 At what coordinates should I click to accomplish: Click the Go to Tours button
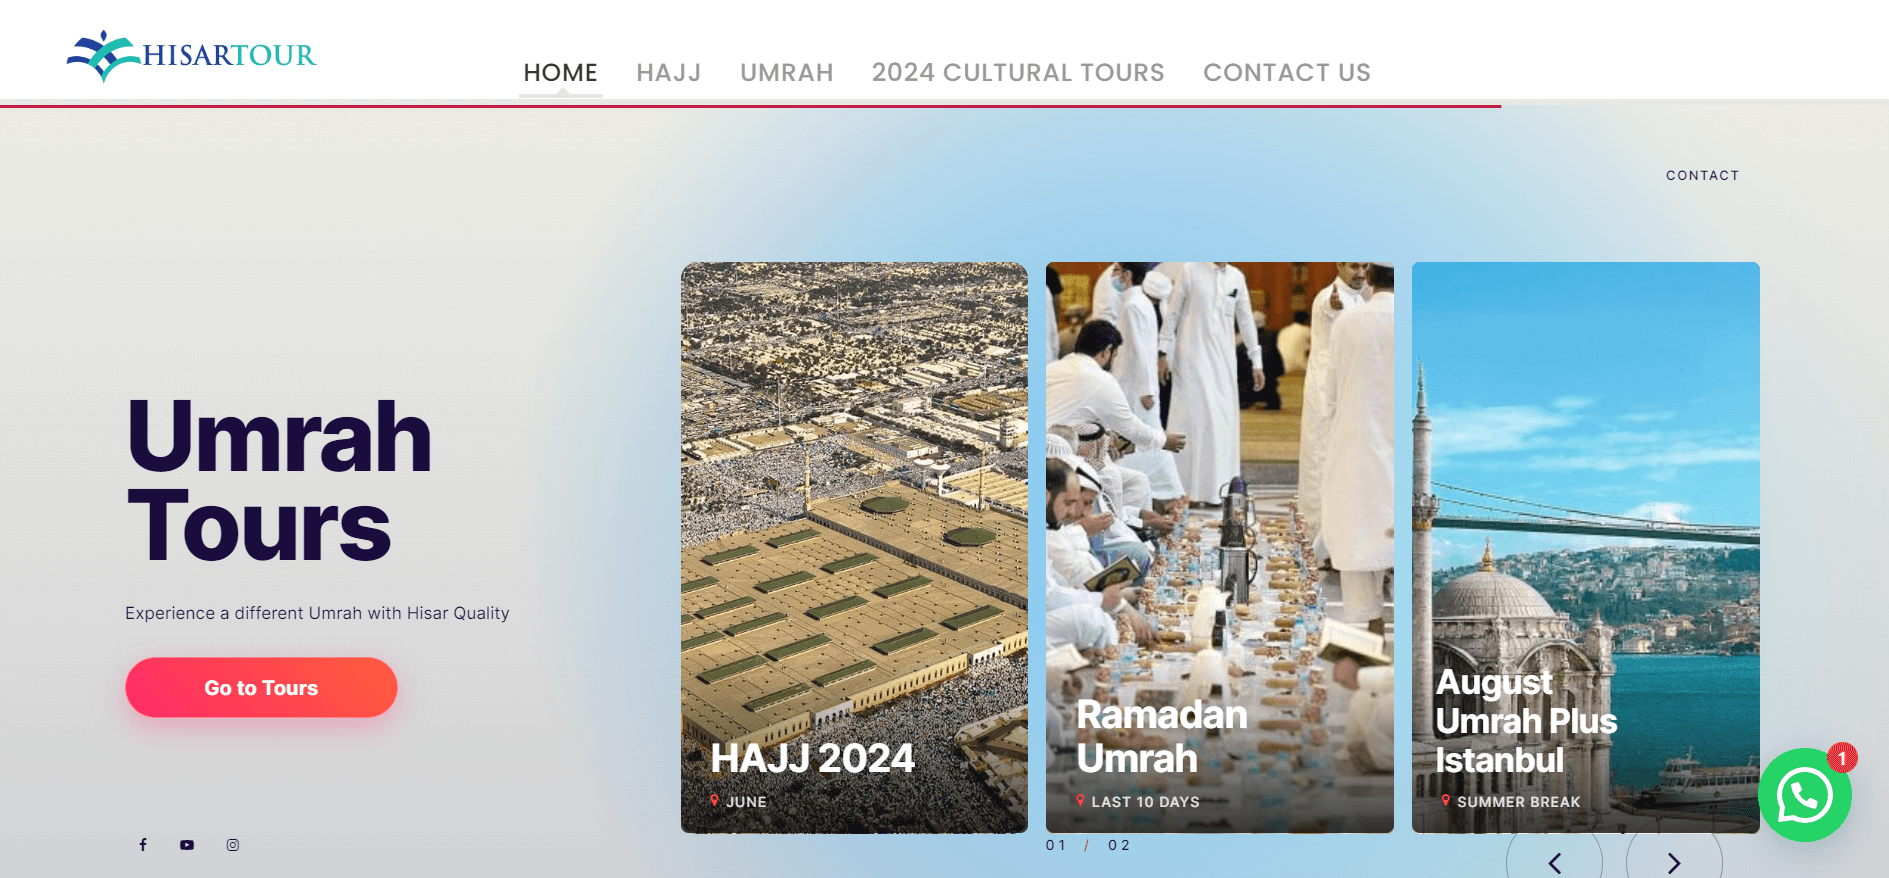[261, 687]
